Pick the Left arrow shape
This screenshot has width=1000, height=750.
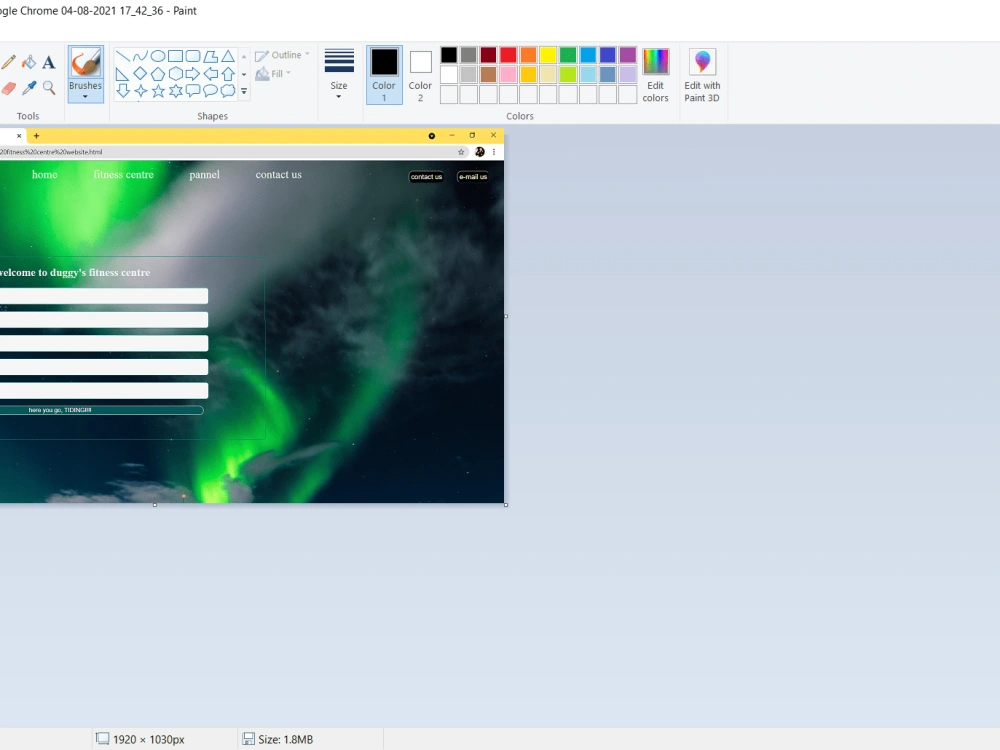[x=210, y=74]
